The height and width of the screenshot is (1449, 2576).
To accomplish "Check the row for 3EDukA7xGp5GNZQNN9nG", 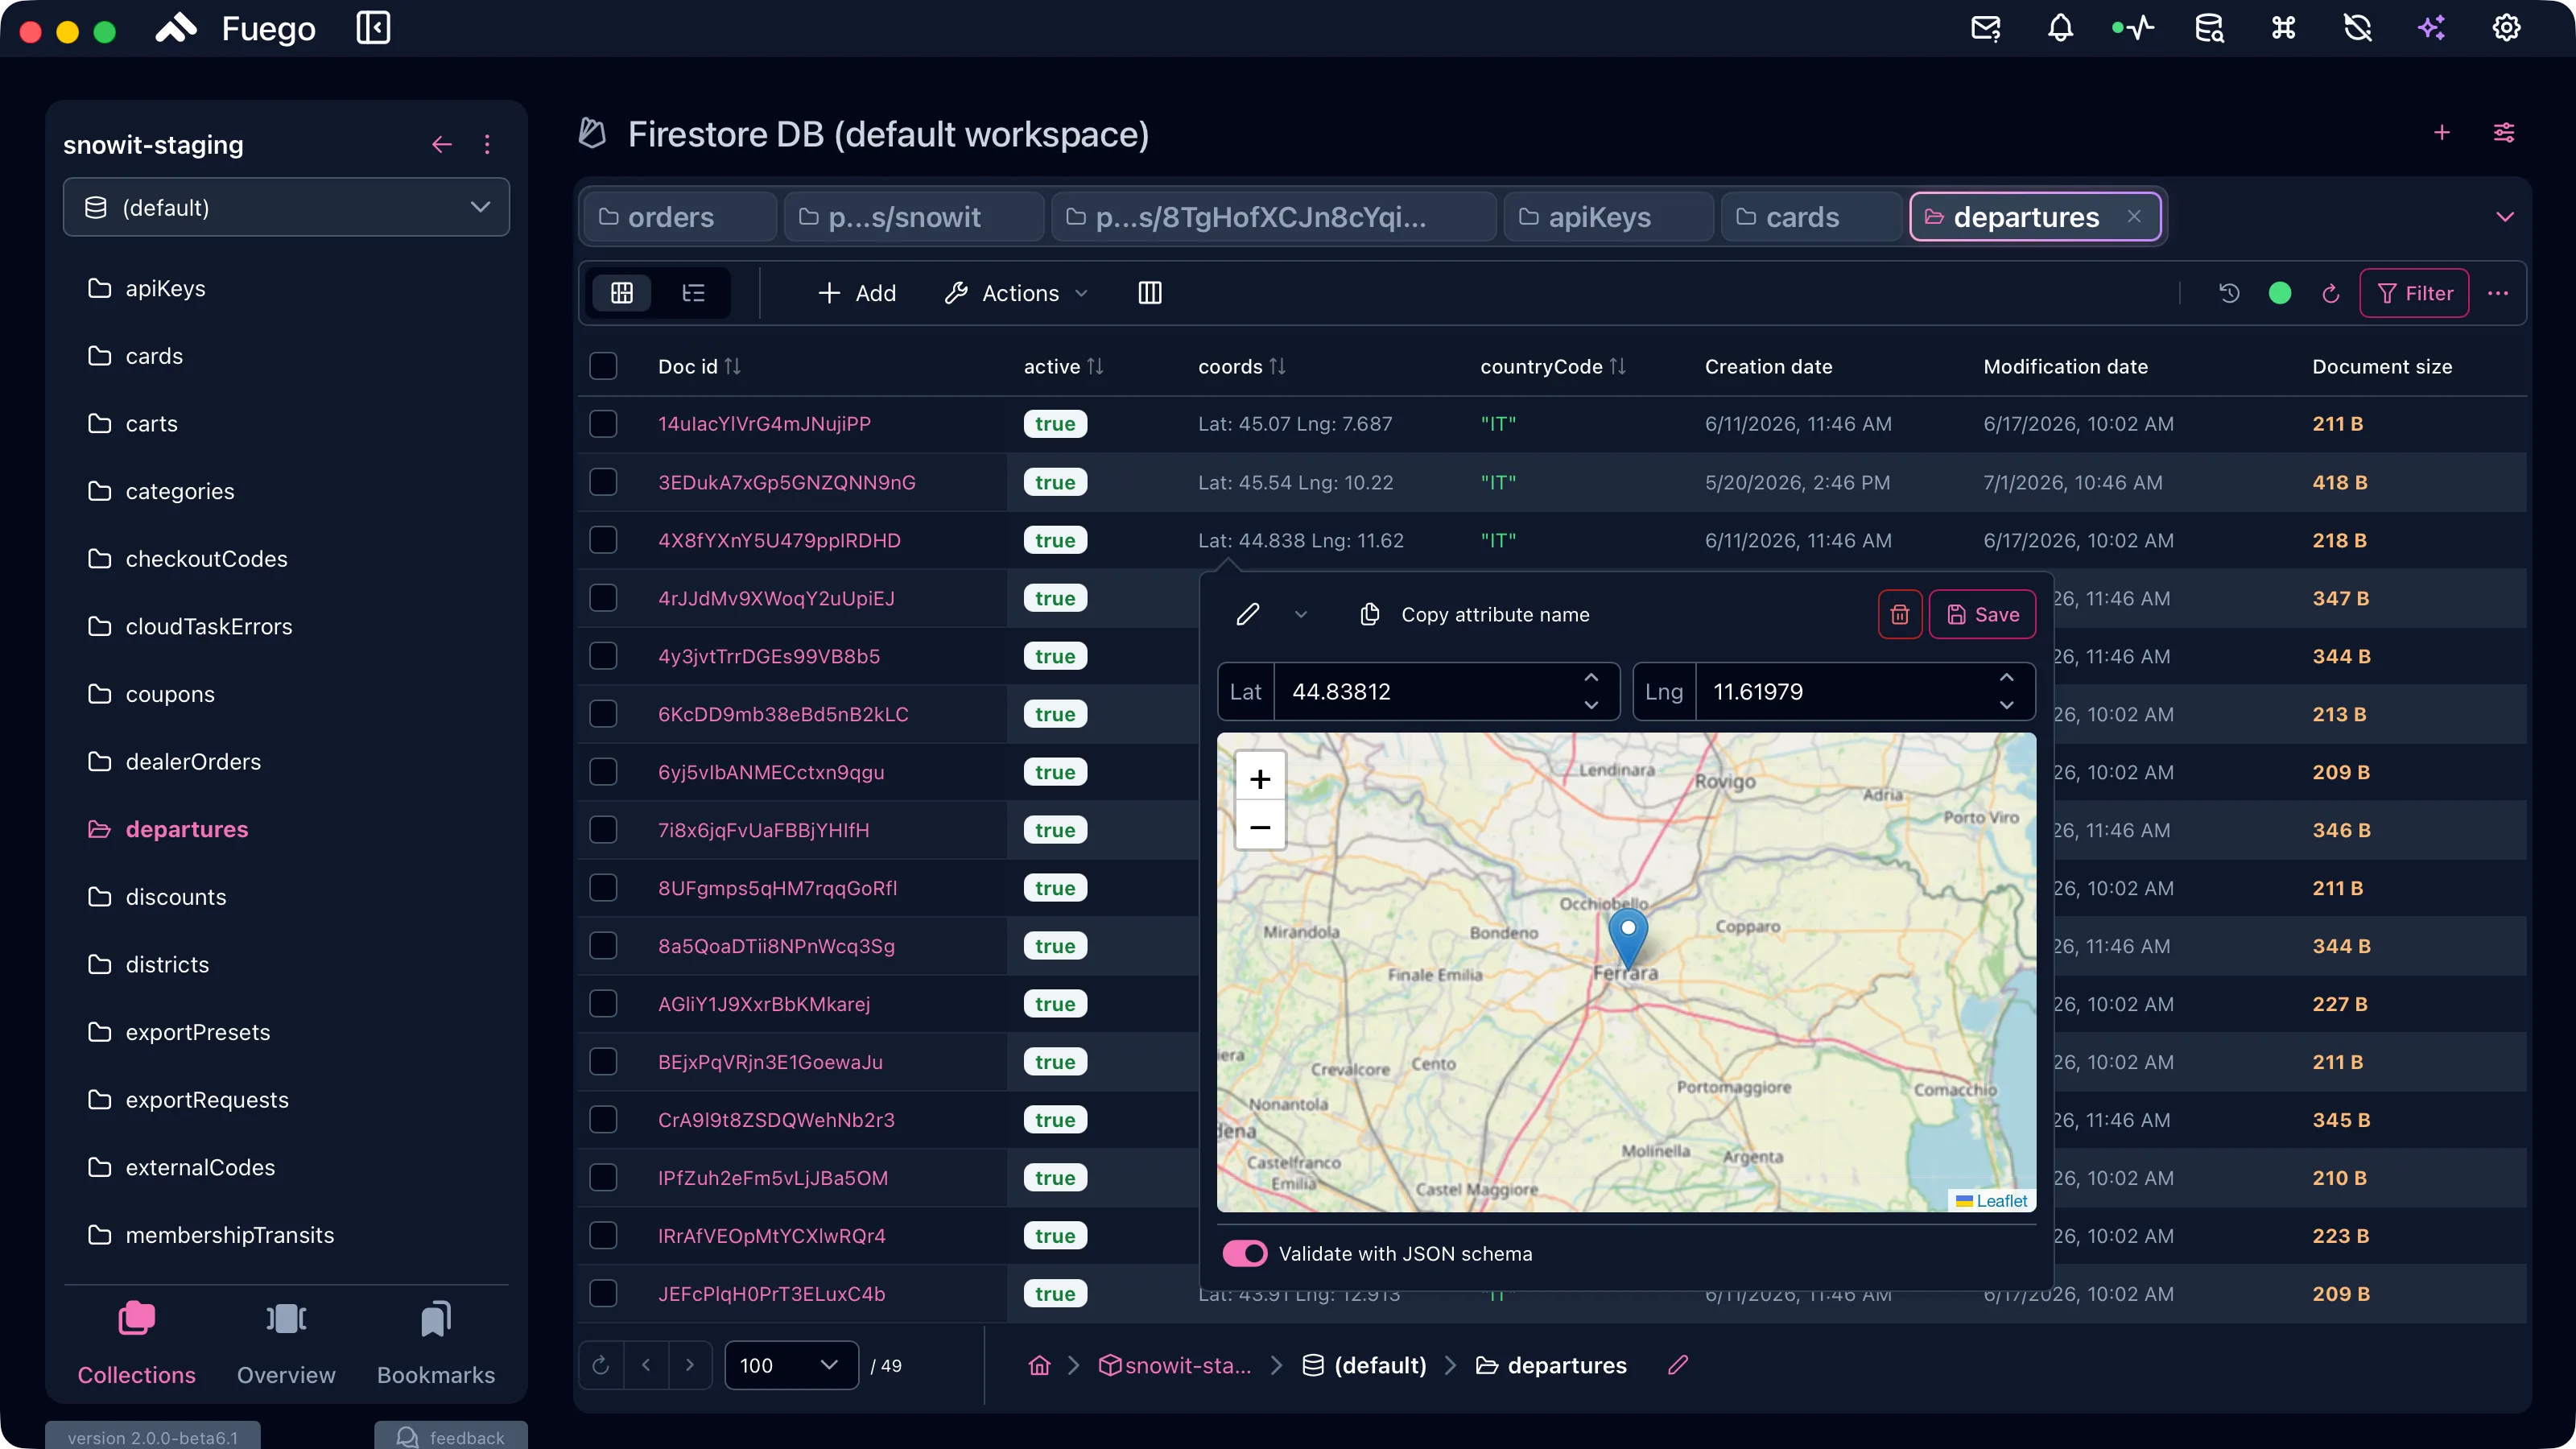I will (x=603, y=482).
